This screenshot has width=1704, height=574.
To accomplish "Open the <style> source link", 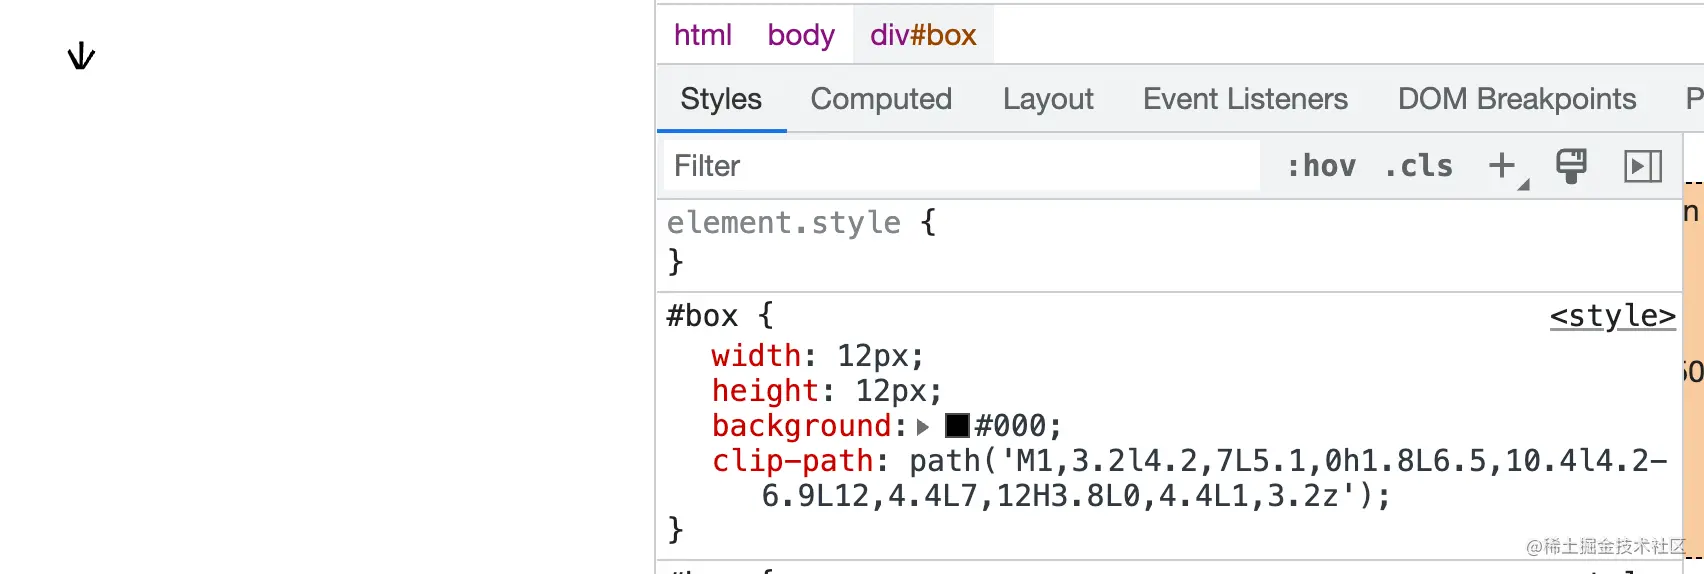I will (x=1612, y=316).
